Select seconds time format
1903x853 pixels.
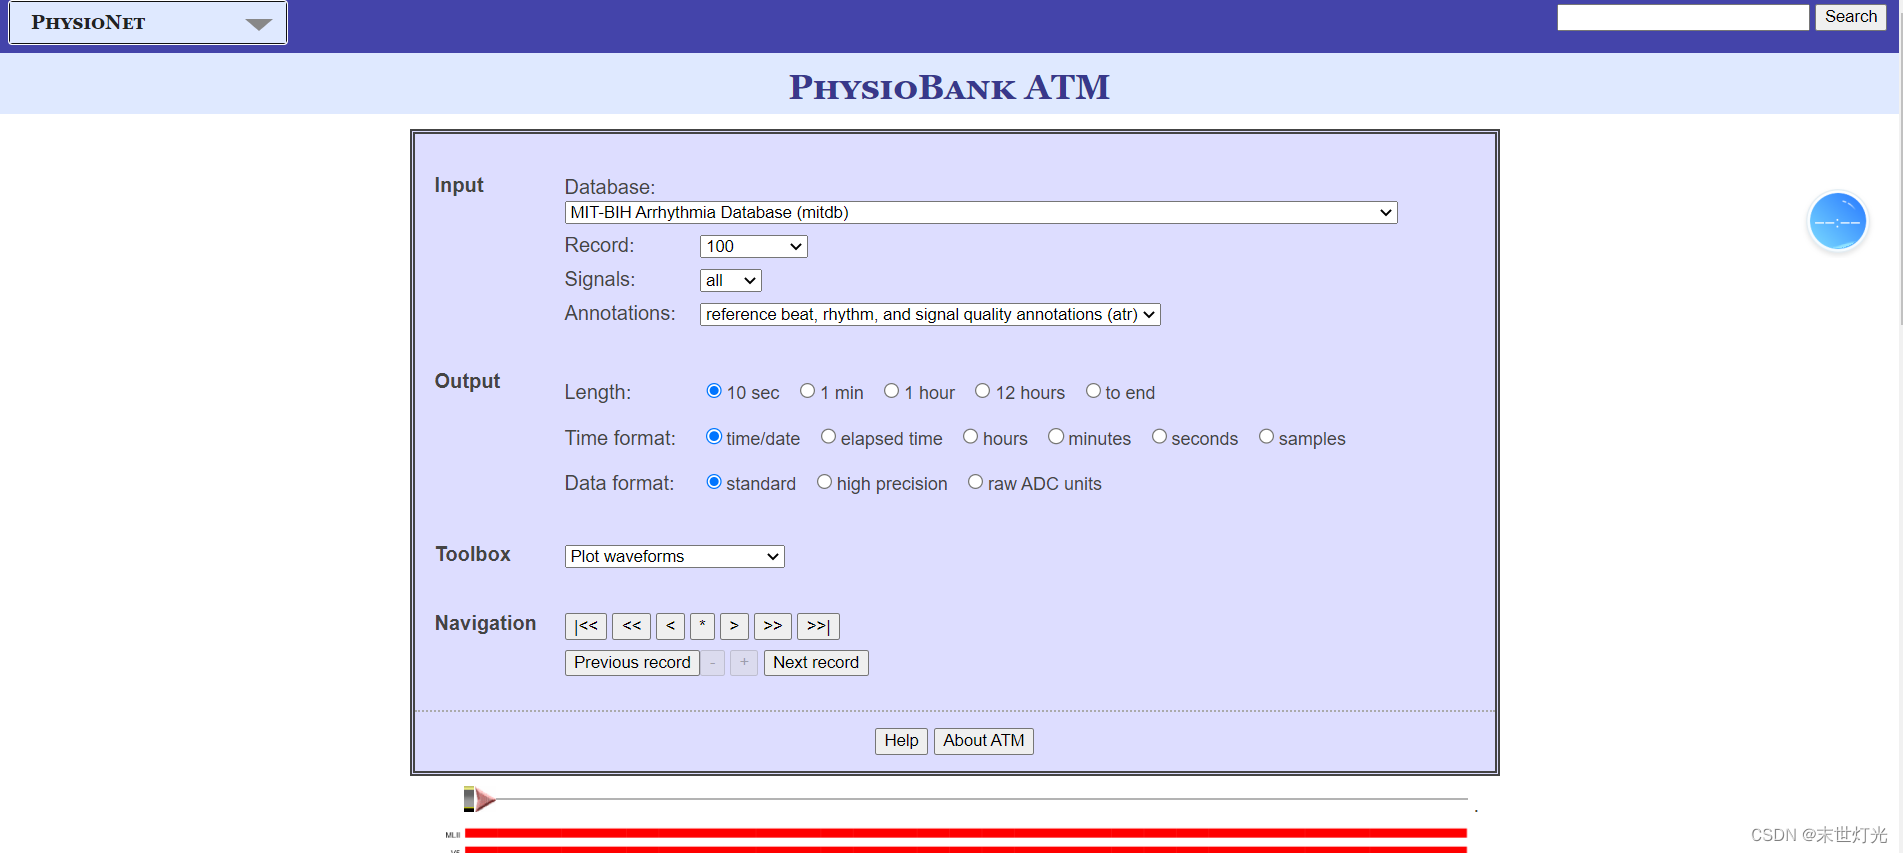pos(1159,437)
